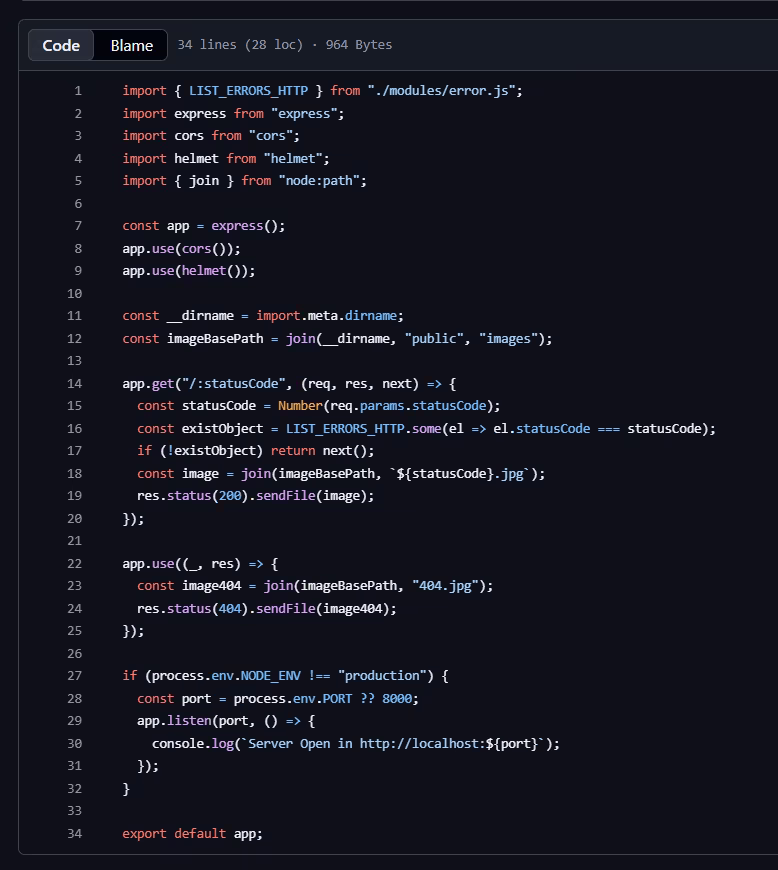Click imageBasePath variable on line 12
The height and width of the screenshot is (870, 778).
coord(215,338)
